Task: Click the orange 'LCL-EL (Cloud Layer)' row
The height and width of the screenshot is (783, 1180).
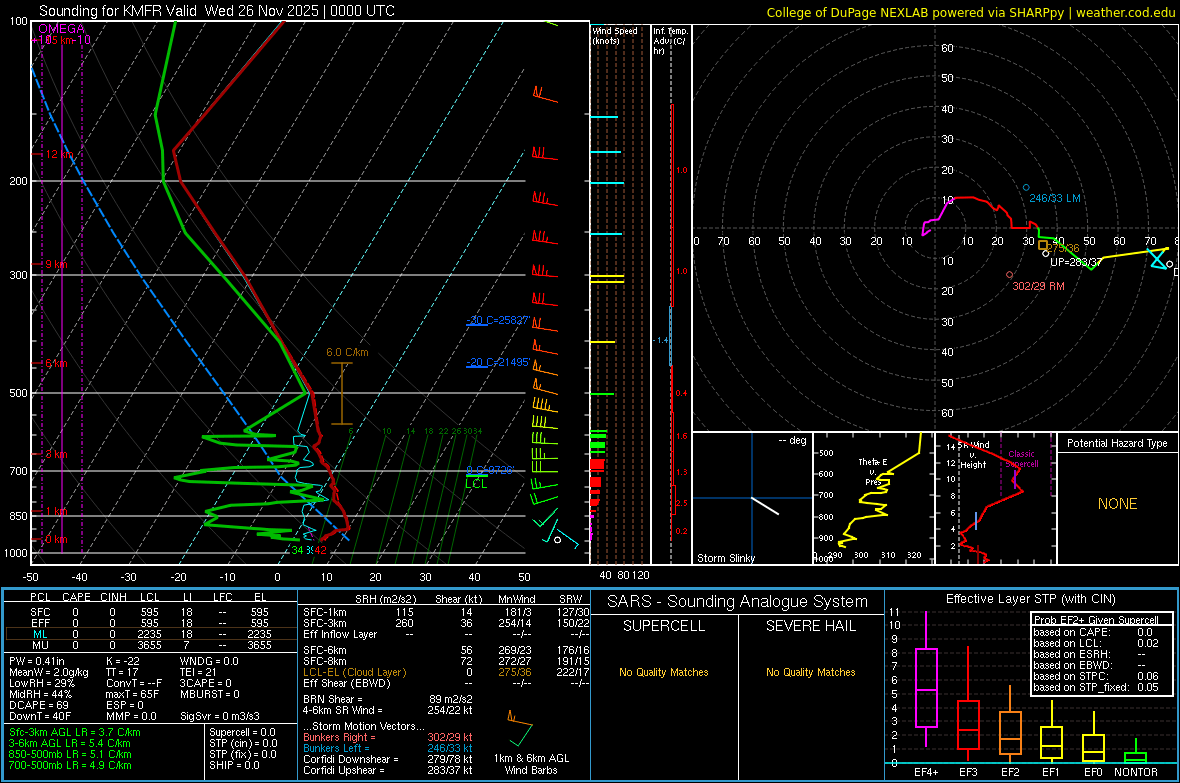Action: (x=446, y=672)
